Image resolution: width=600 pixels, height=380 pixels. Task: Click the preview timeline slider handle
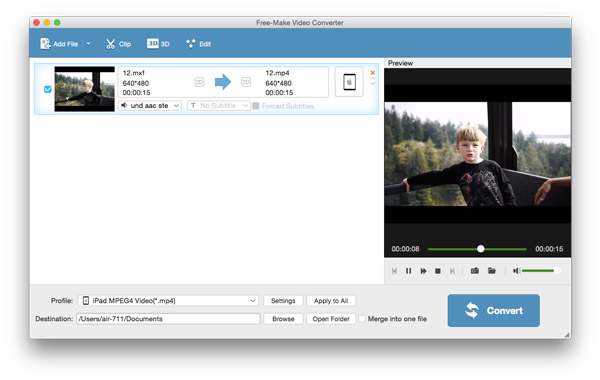[481, 249]
